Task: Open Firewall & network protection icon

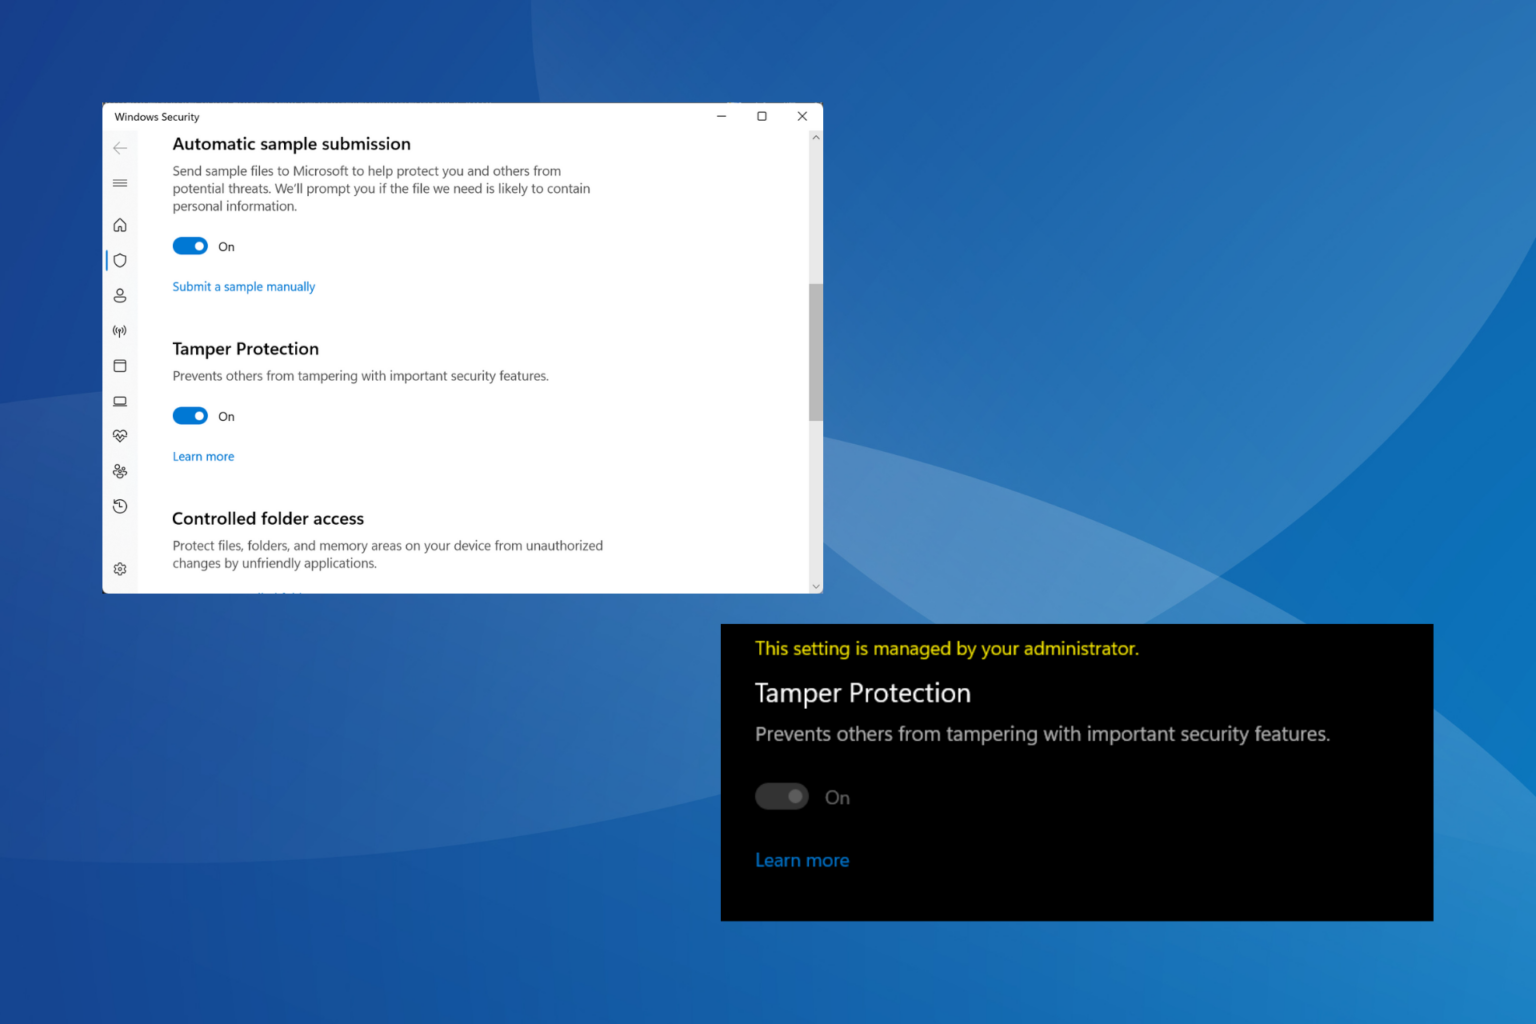Action: [x=120, y=331]
